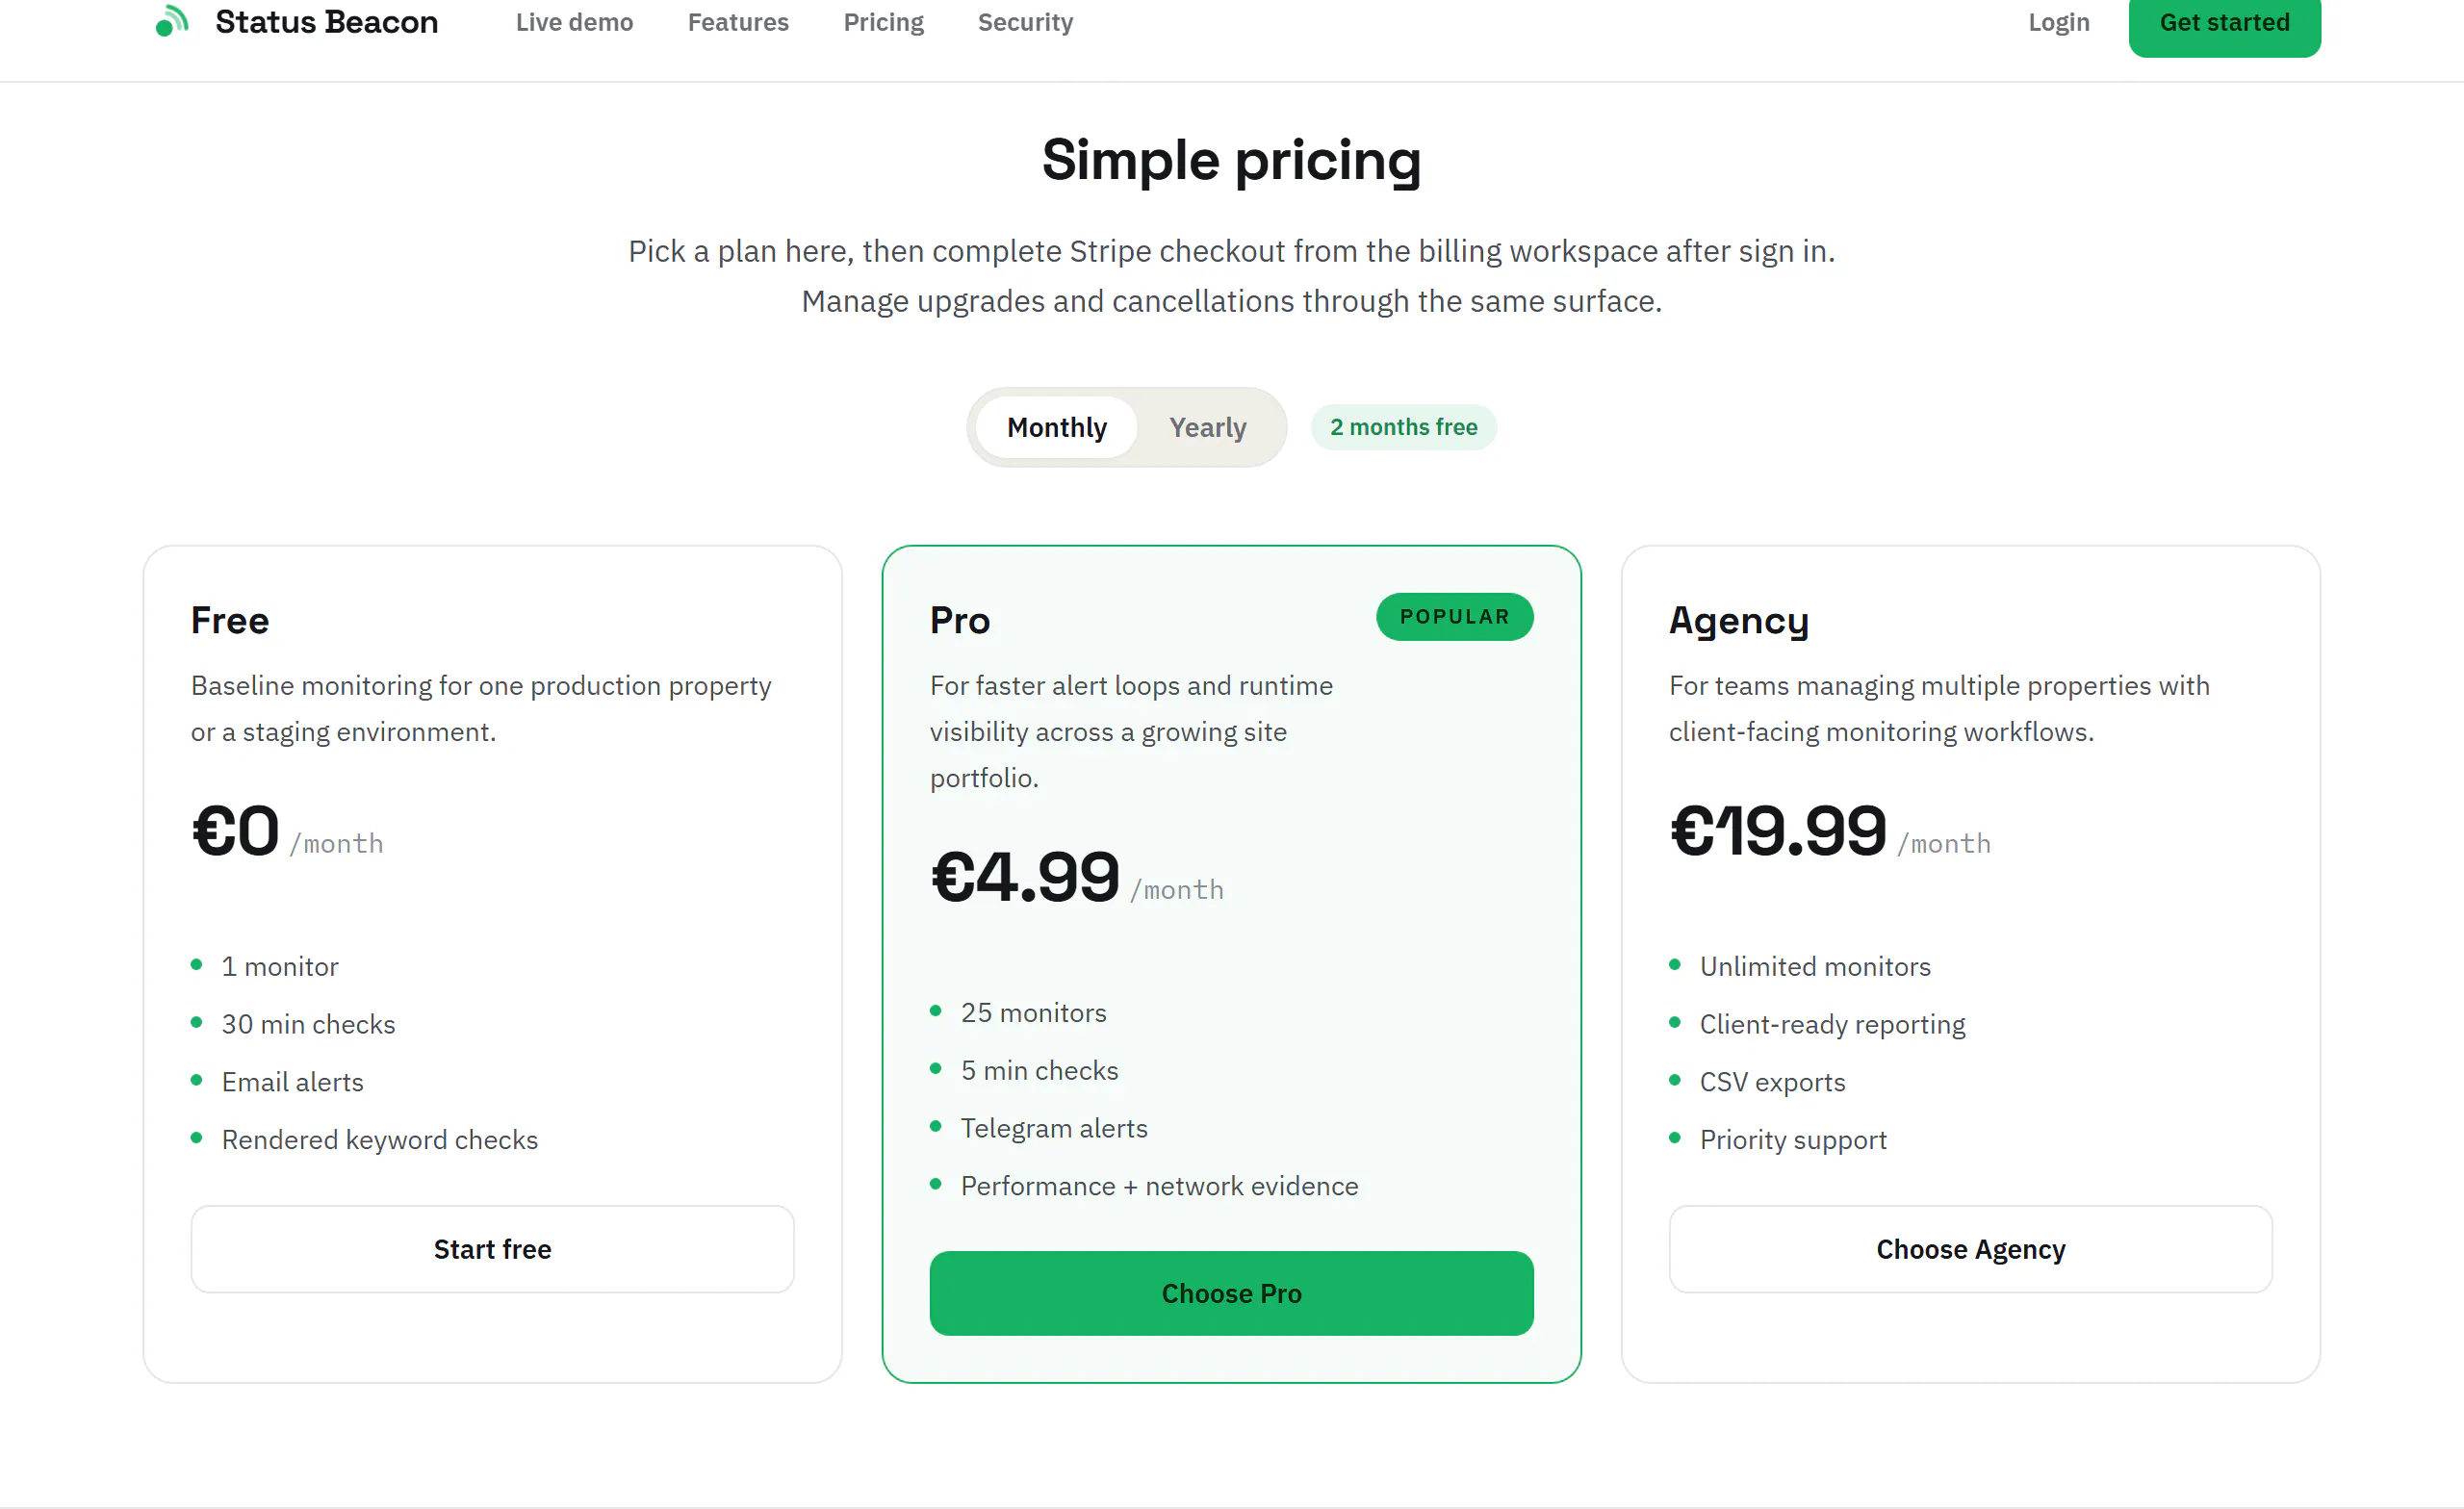Click the 2 months free badge

1403,427
